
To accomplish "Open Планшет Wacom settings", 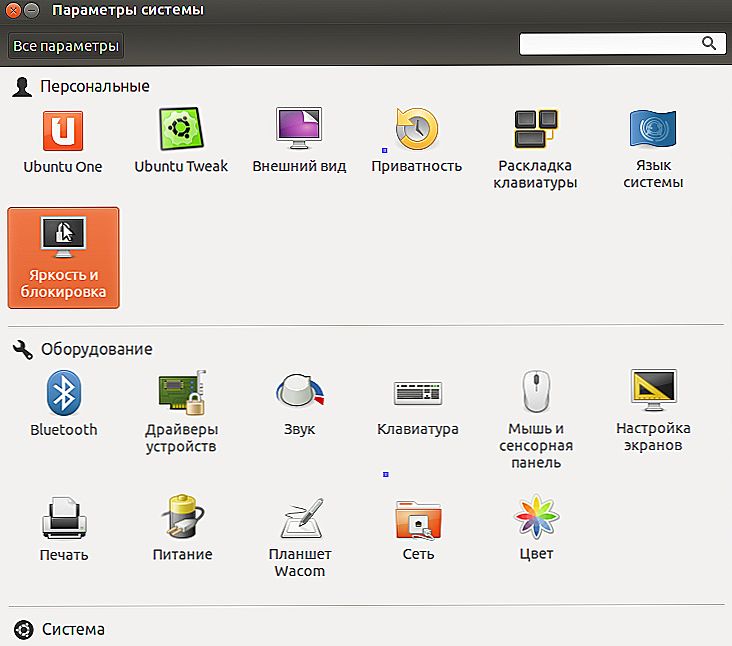I will (x=300, y=538).
